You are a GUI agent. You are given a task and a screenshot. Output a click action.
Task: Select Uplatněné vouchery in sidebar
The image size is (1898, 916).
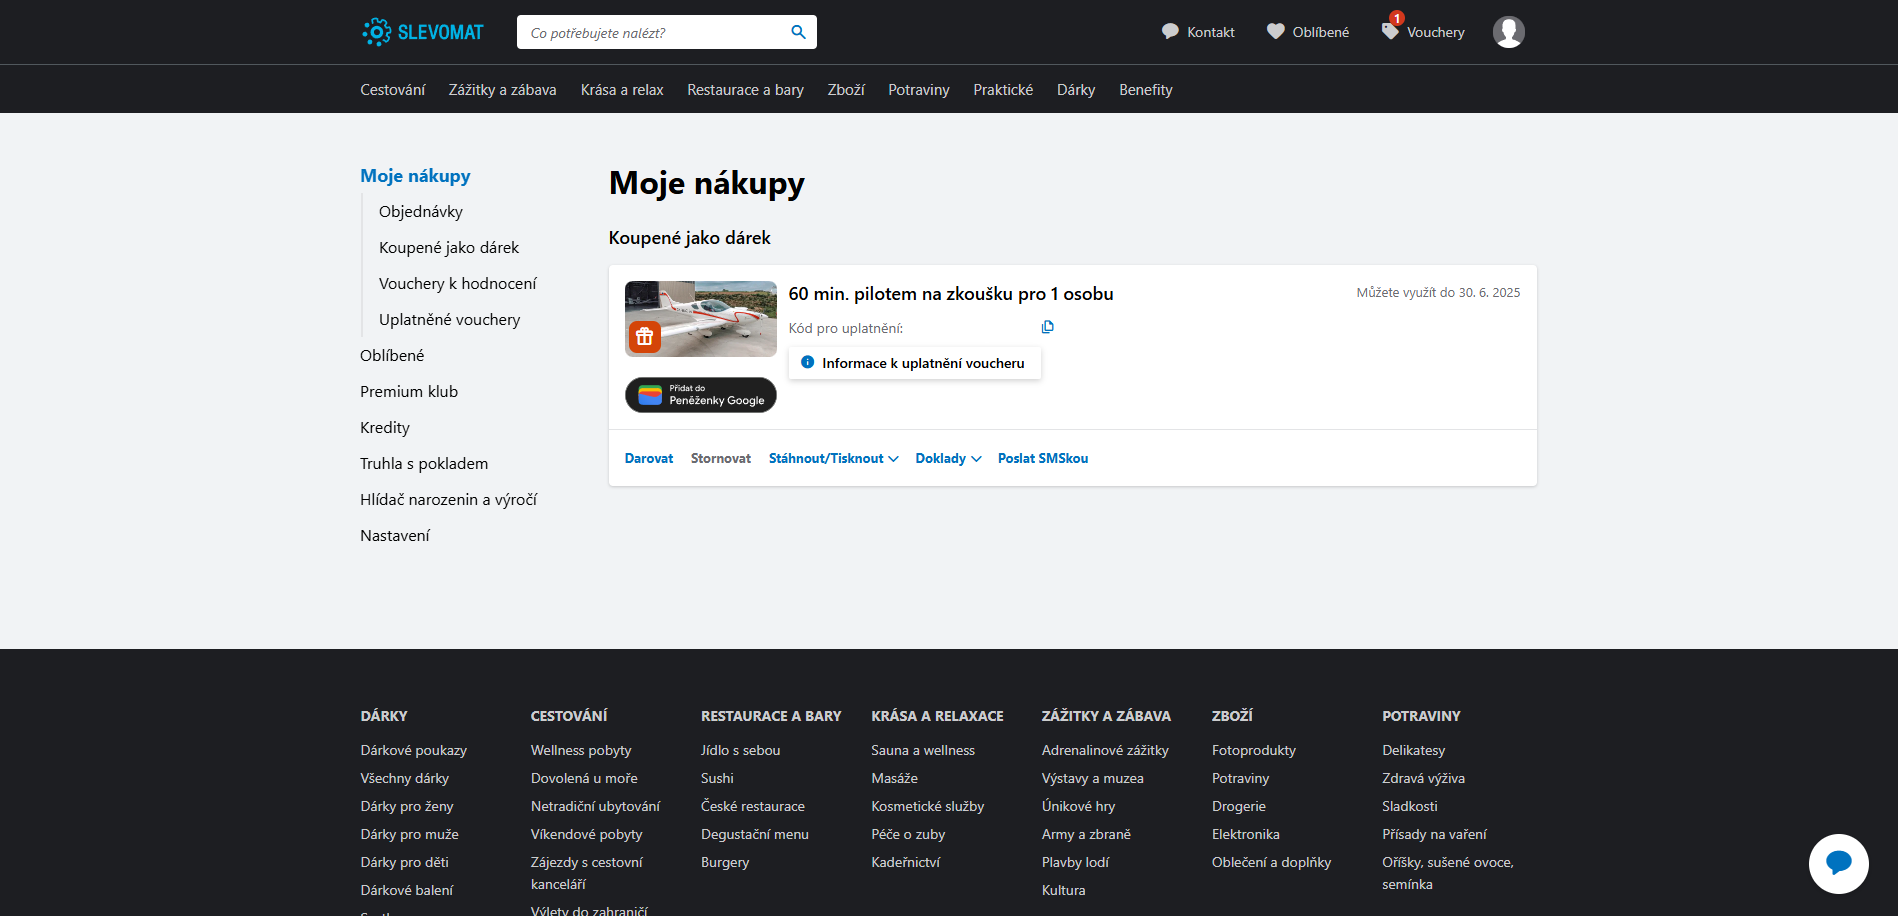pyautogui.click(x=450, y=320)
